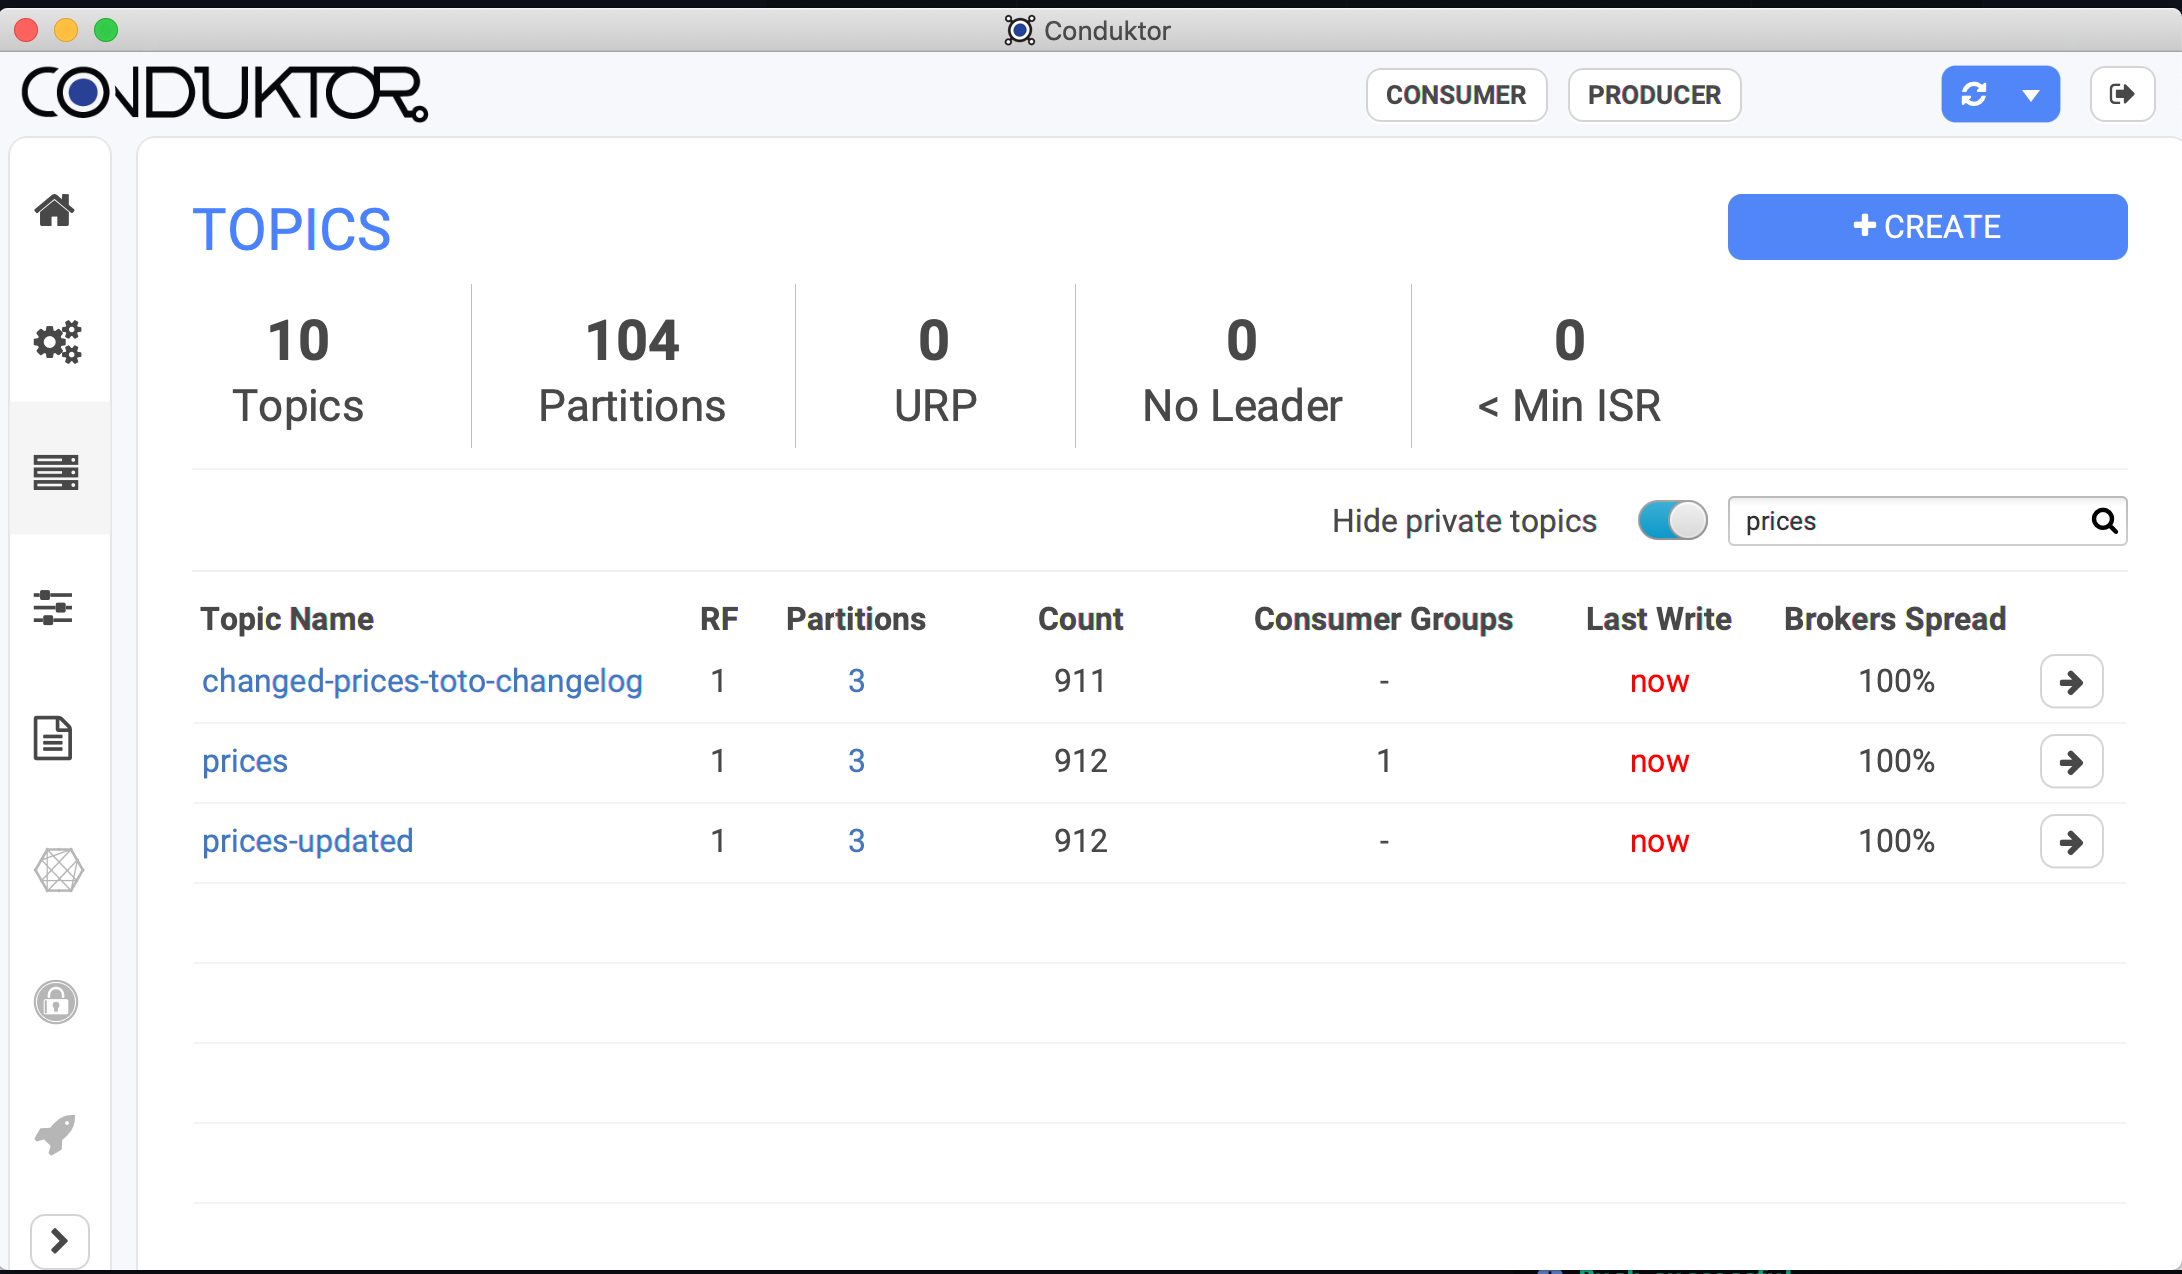This screenshot has width=2182, height=1274.
Task: Open the changed-prices-toto-changelog topic link
Action: 422,681
